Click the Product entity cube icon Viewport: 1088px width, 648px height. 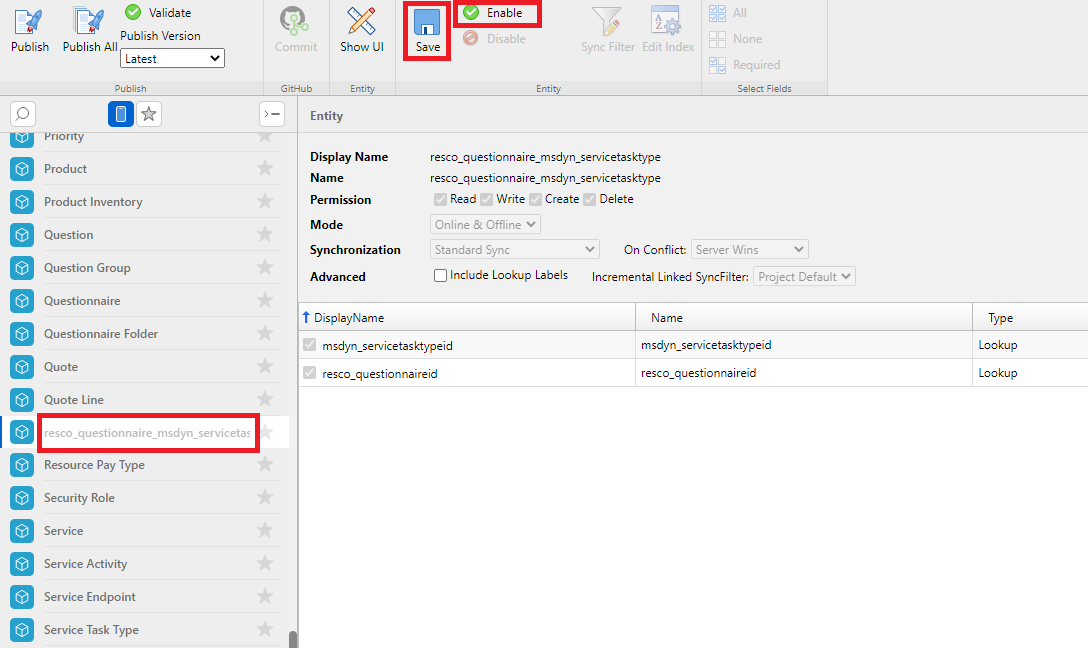coord(22,169)
